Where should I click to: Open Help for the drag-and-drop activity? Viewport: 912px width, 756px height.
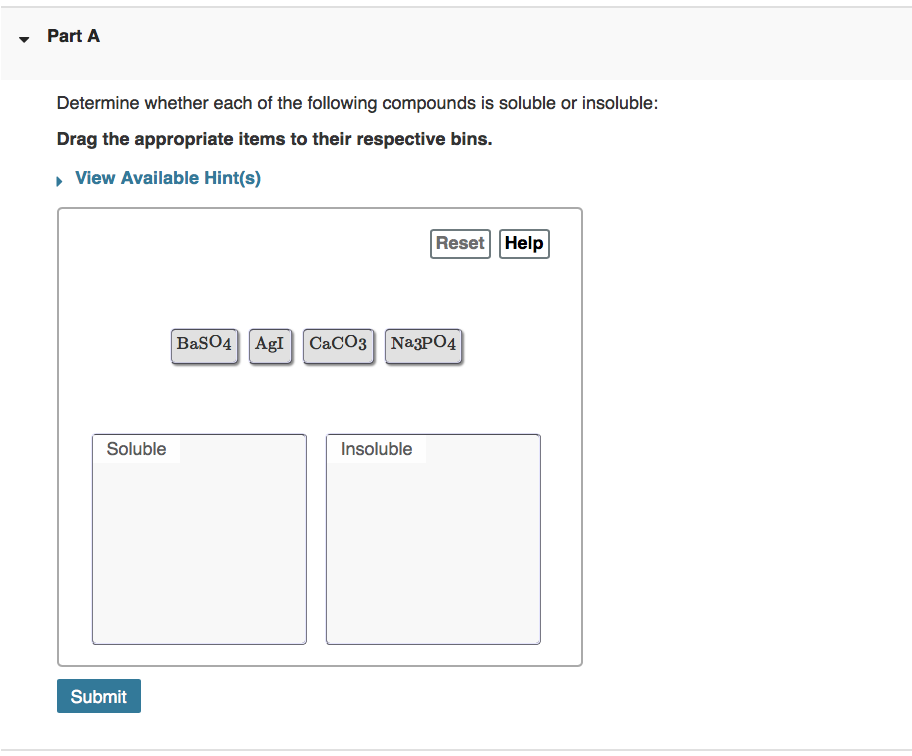(524, 243)
